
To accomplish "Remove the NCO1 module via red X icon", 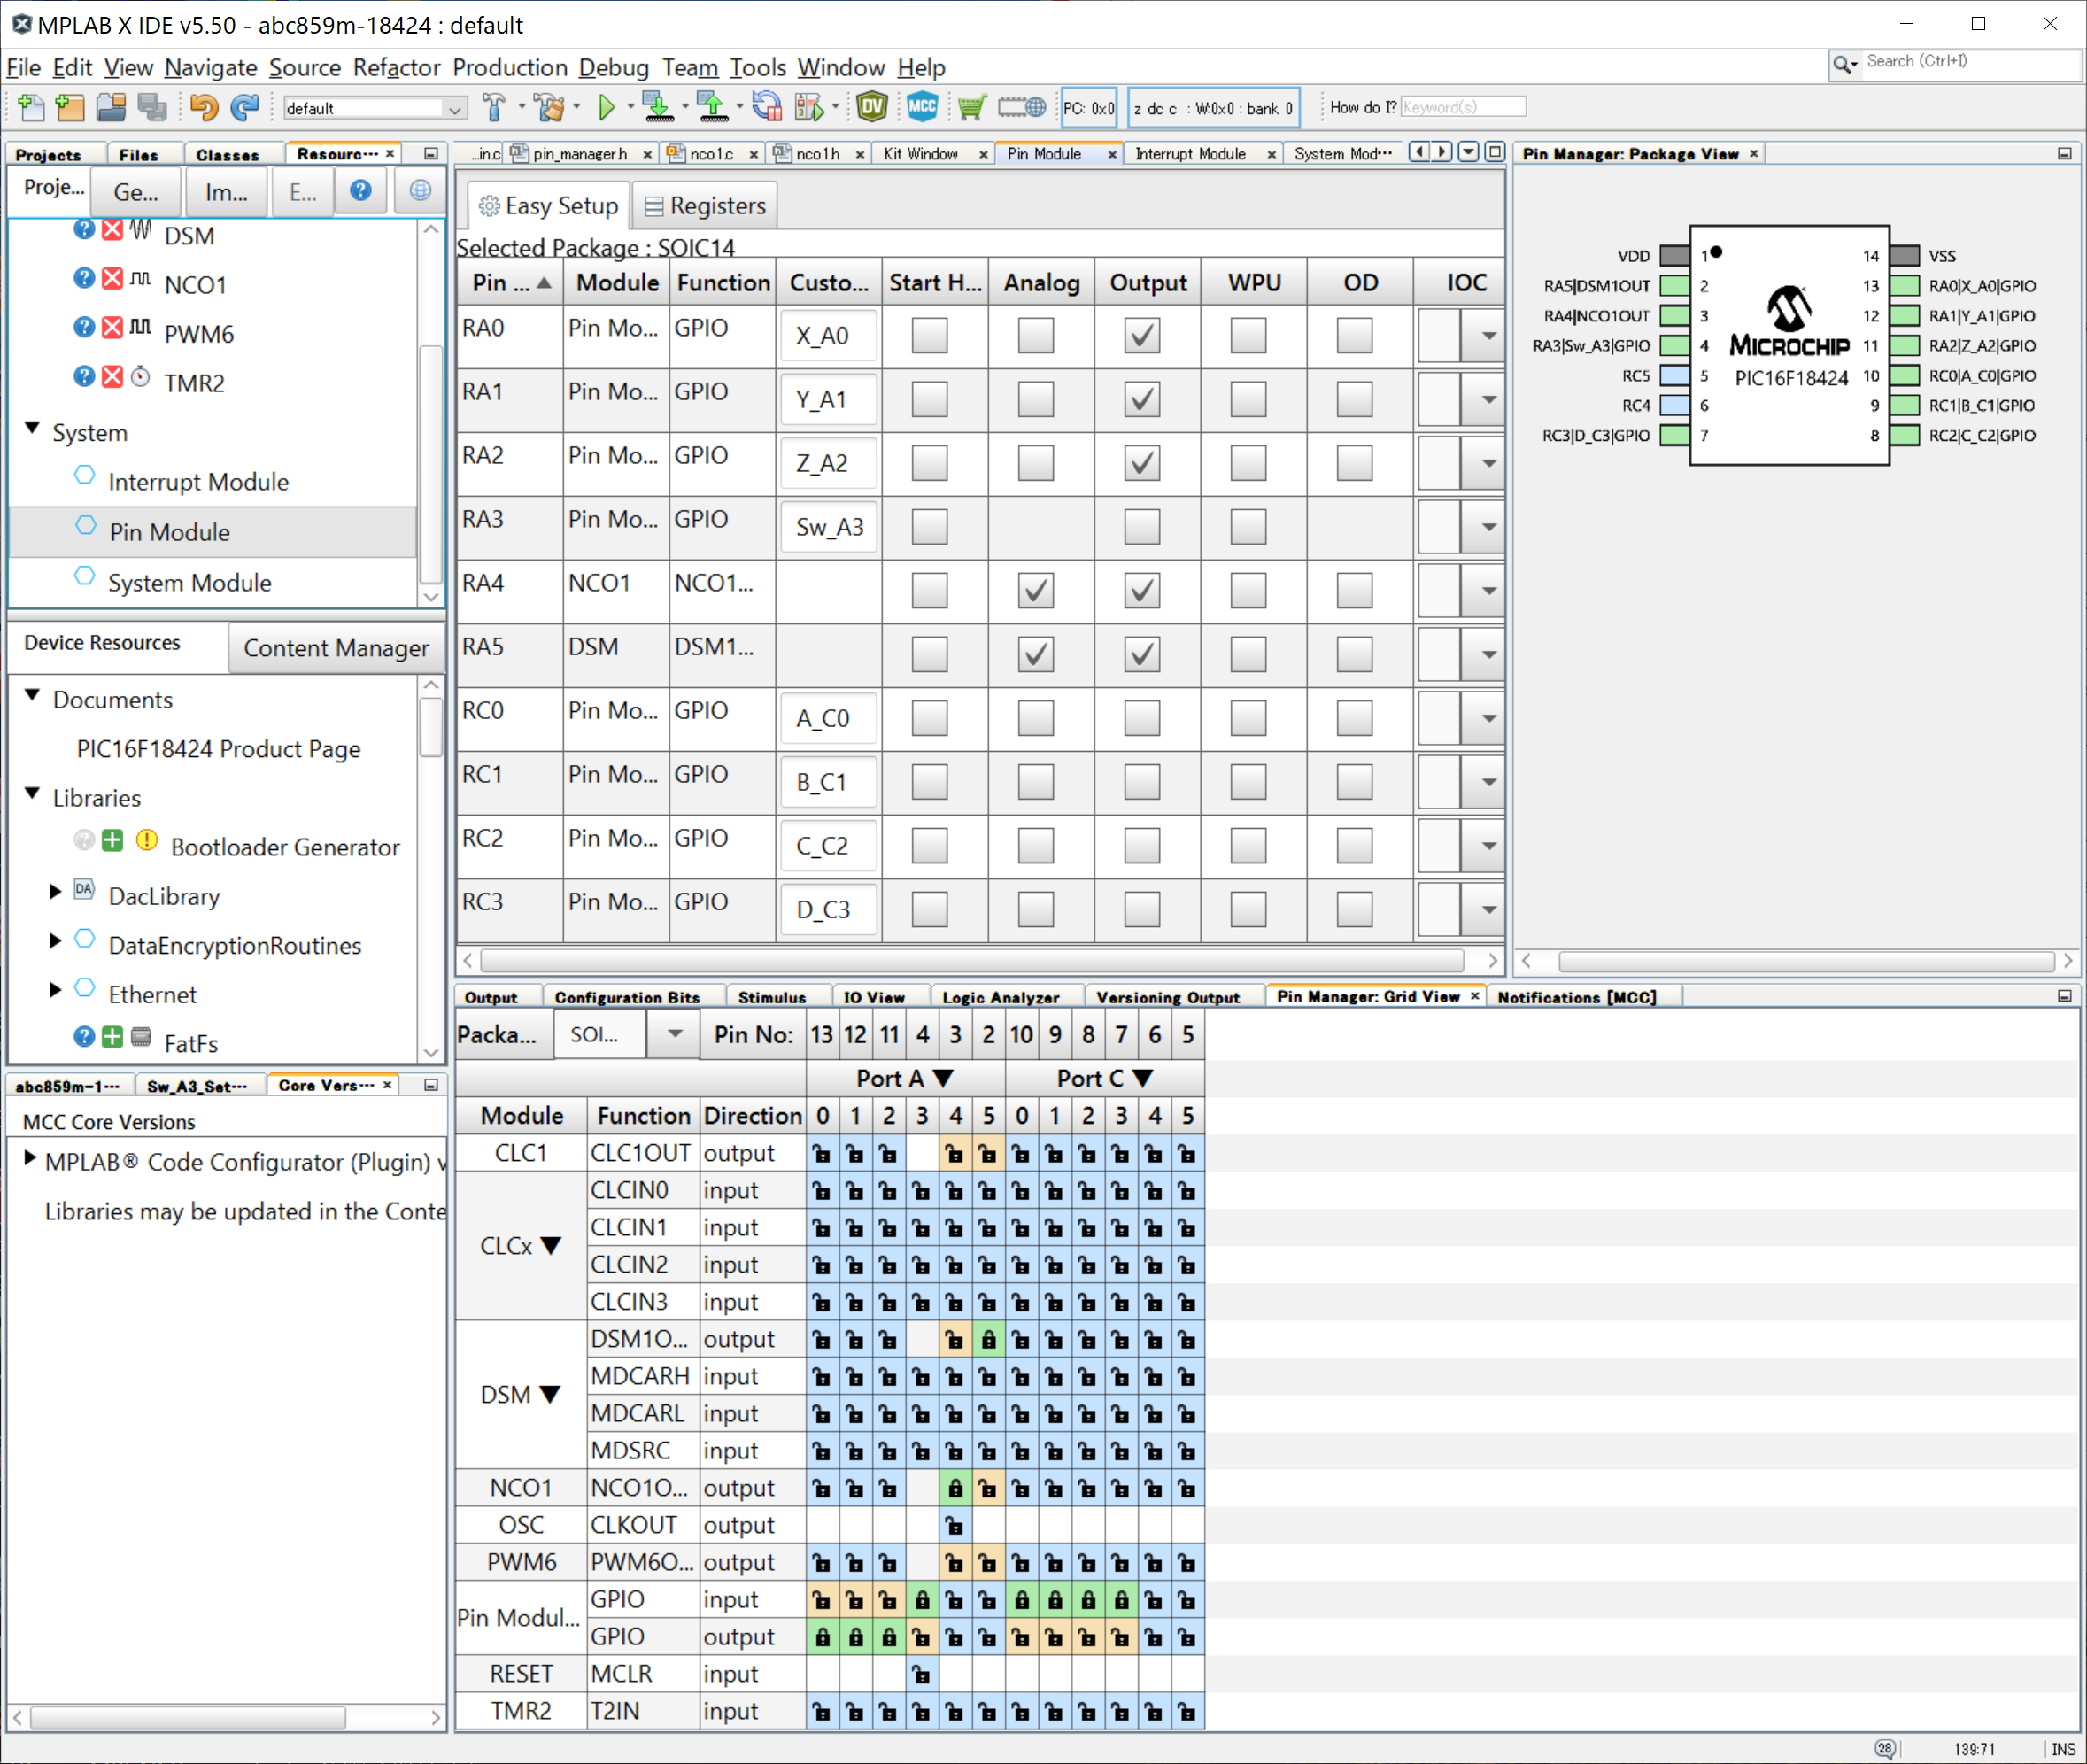I will coord(113,278).
